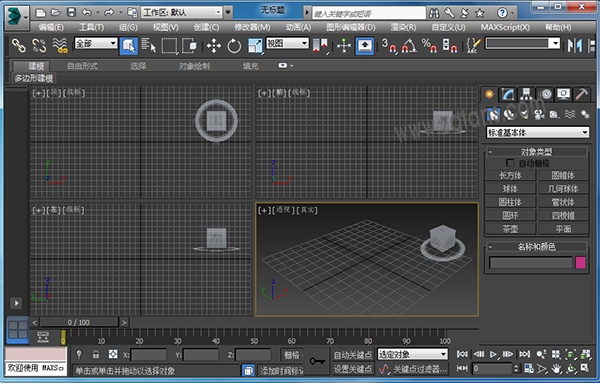Toggle Spinner Snap
Screen dimensions: 600x383
(450, 46)
